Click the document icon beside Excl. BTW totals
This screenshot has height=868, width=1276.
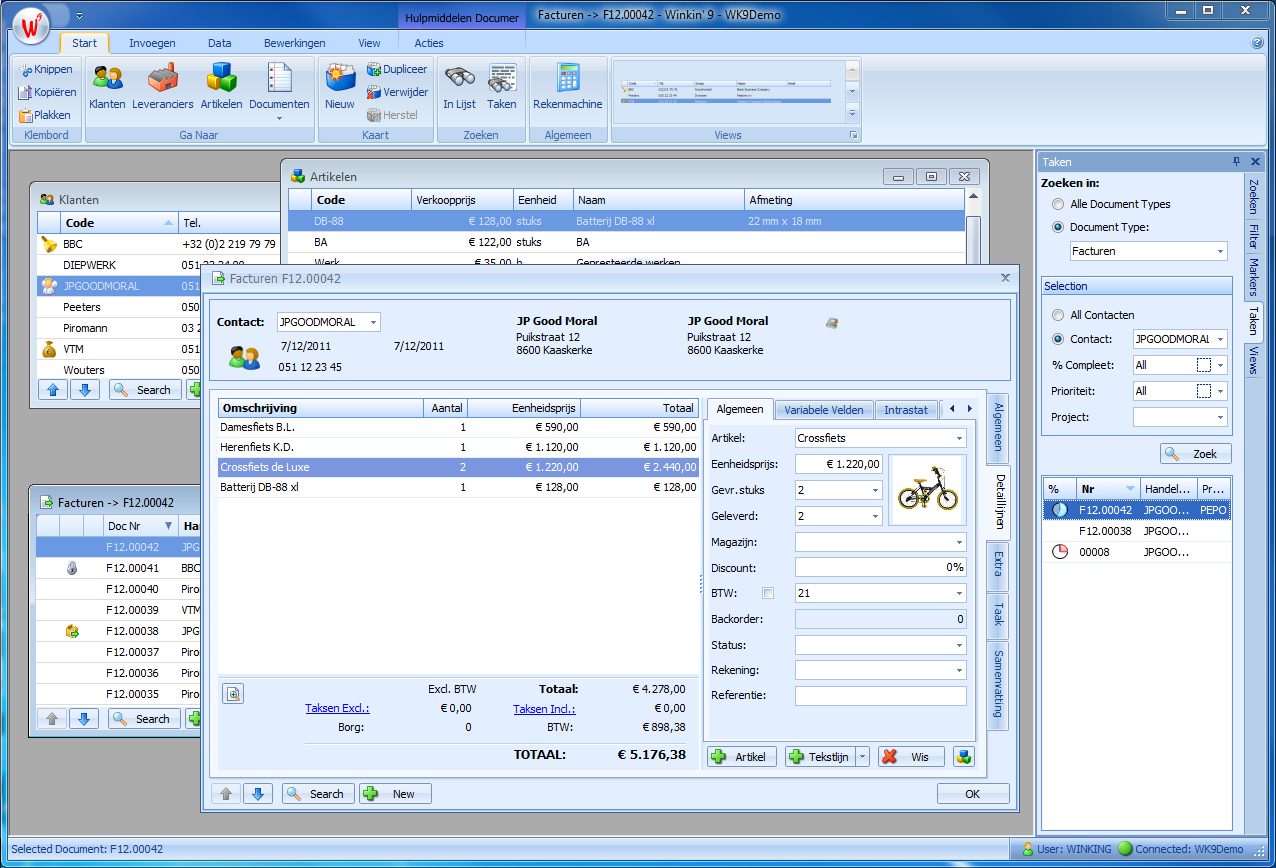click(x=232, y=693)
